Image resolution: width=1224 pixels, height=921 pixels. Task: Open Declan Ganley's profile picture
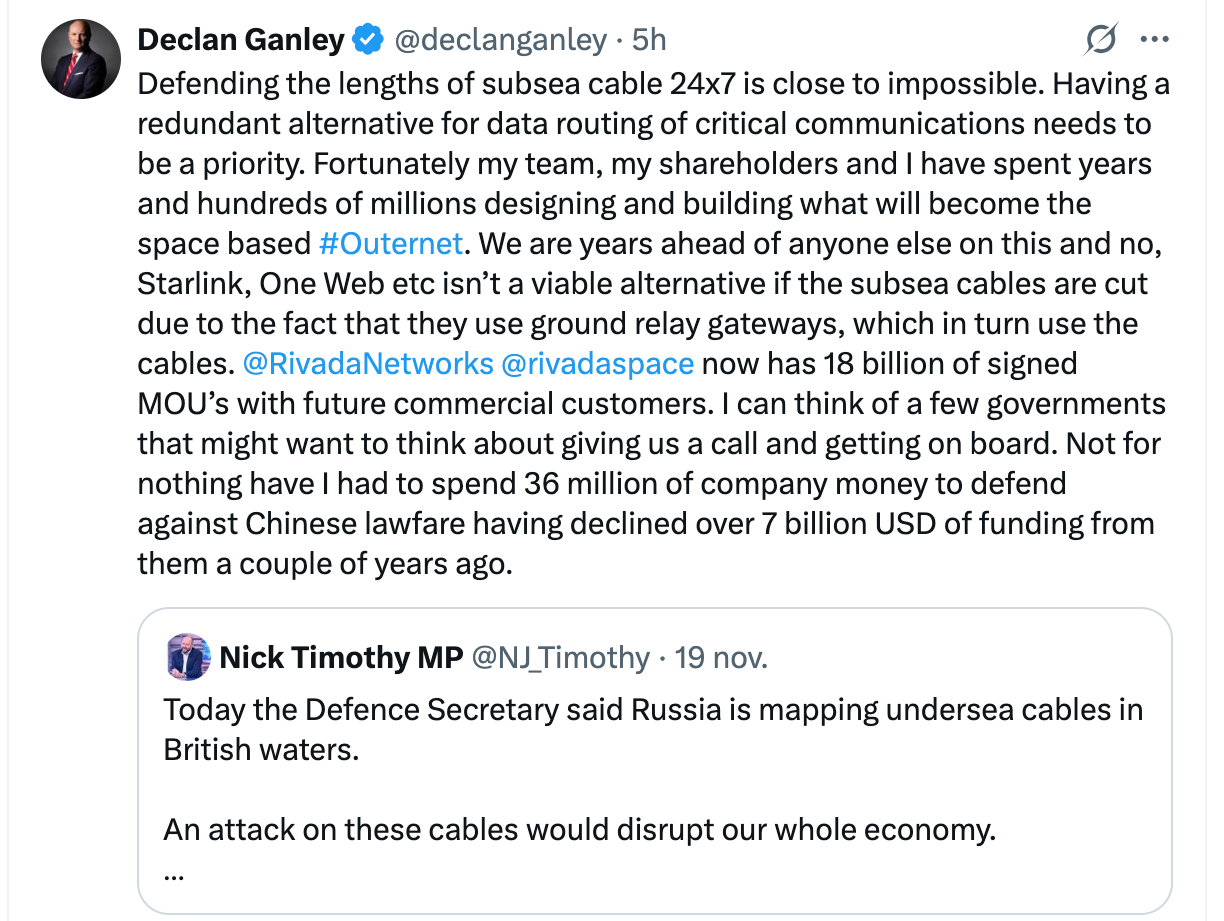pos(81,59)
